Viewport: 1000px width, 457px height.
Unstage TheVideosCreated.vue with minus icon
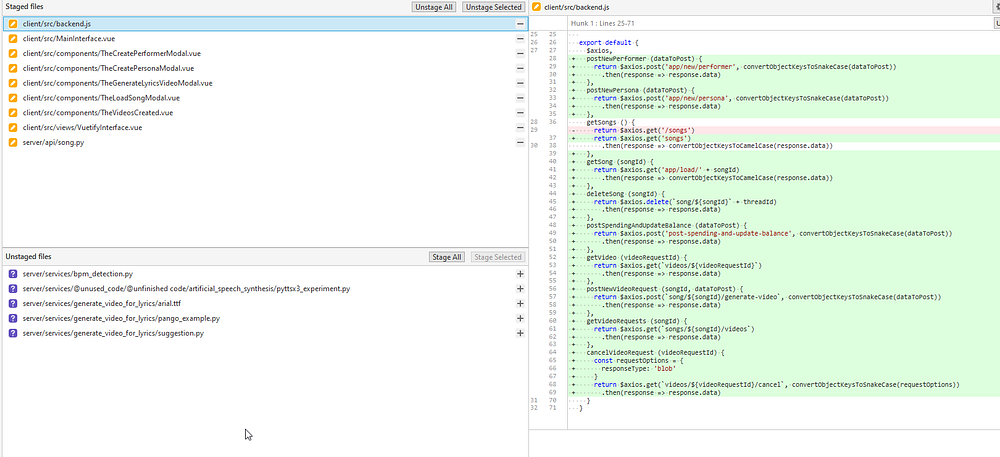point(520,113)
